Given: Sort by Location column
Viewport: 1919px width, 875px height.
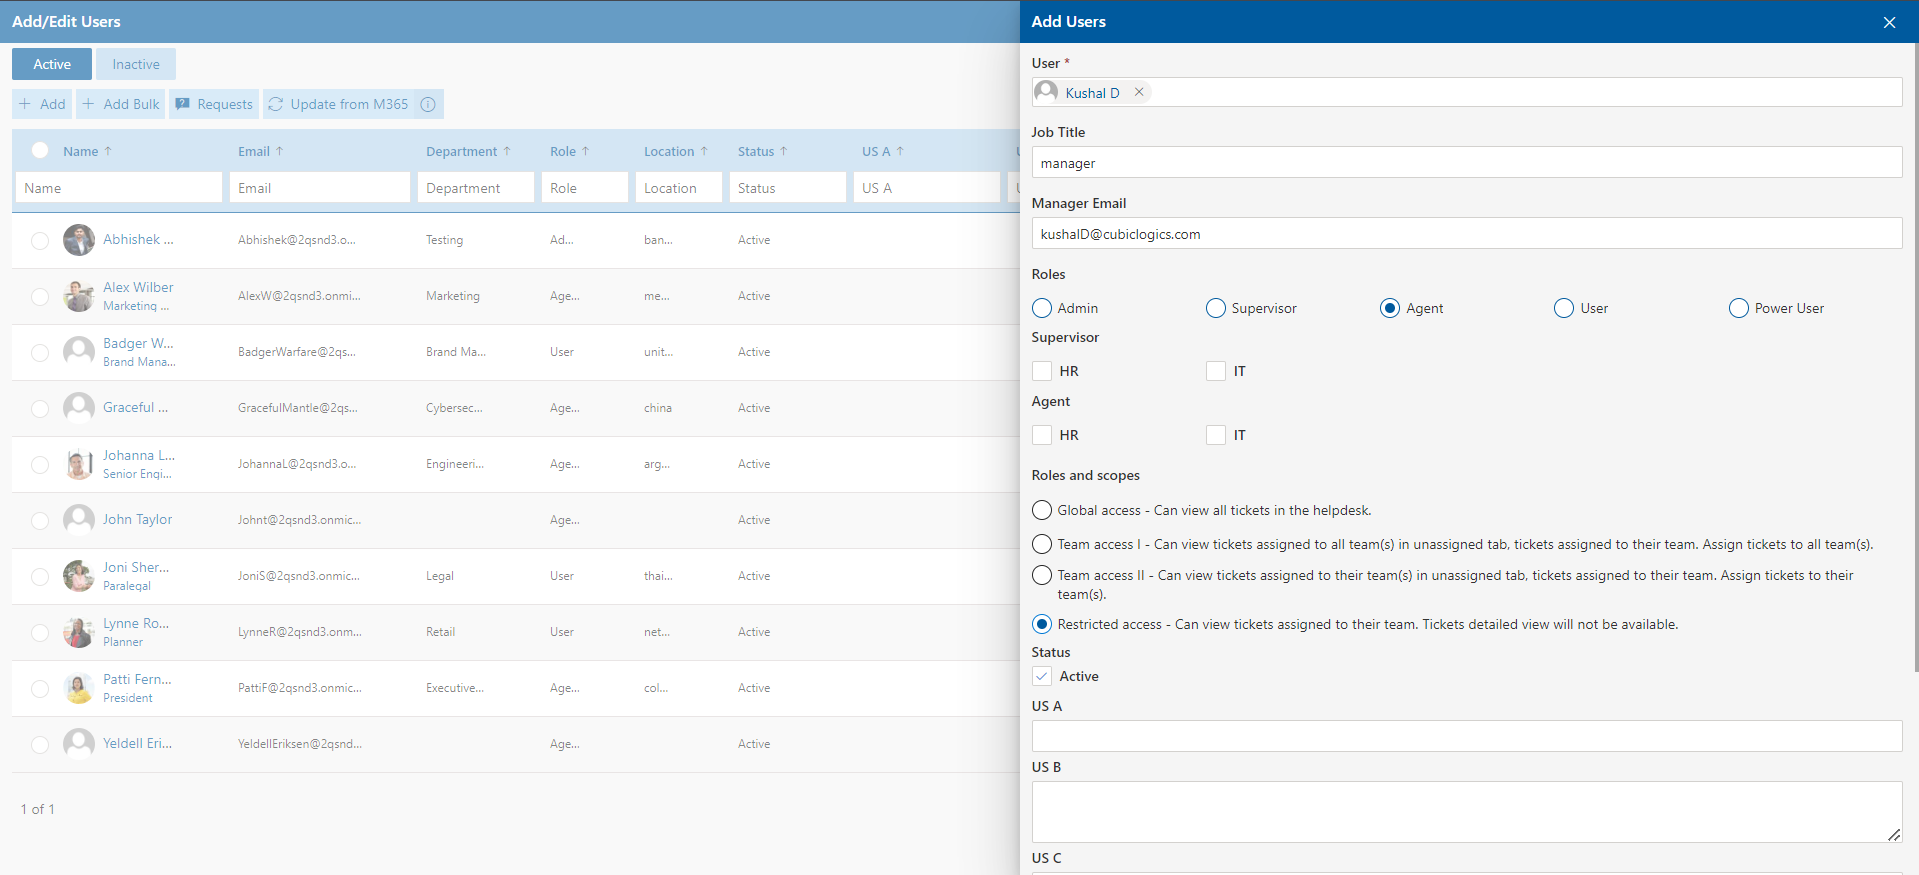Looking at the screenshot, I should point(676,151).
